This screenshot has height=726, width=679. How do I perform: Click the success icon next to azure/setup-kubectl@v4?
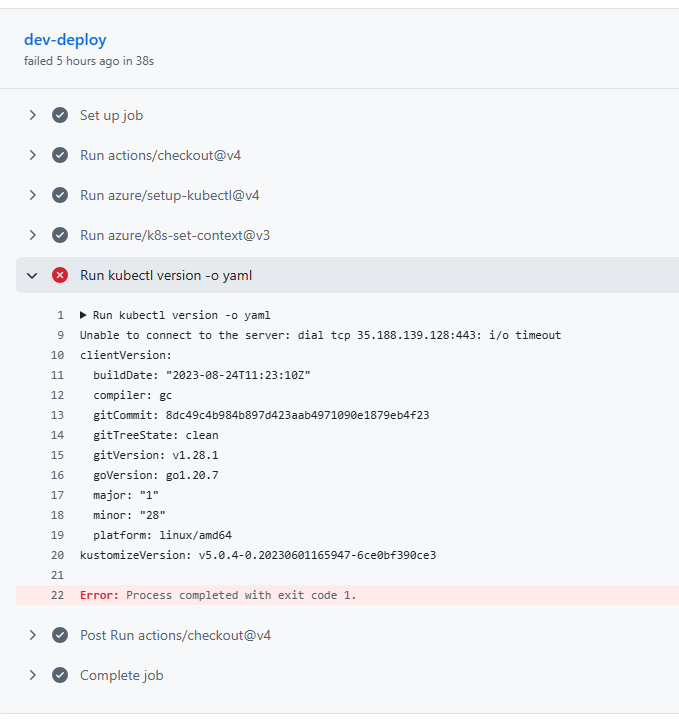pos(60,195)
